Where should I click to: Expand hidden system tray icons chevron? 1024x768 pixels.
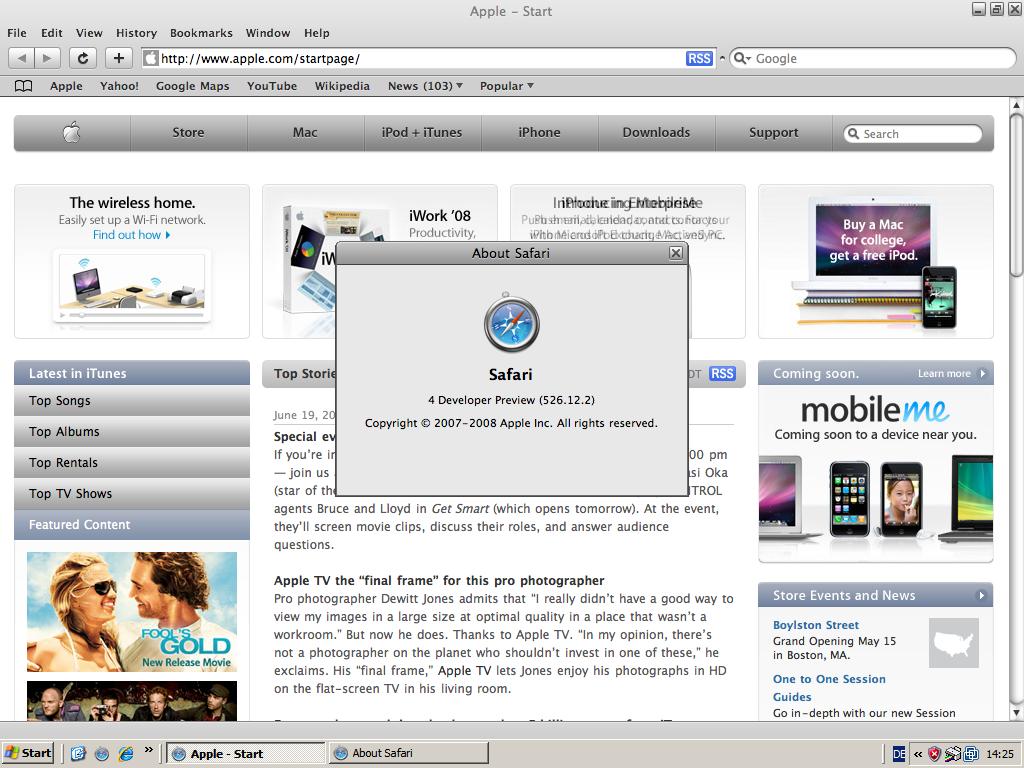(x=918, y=754)
